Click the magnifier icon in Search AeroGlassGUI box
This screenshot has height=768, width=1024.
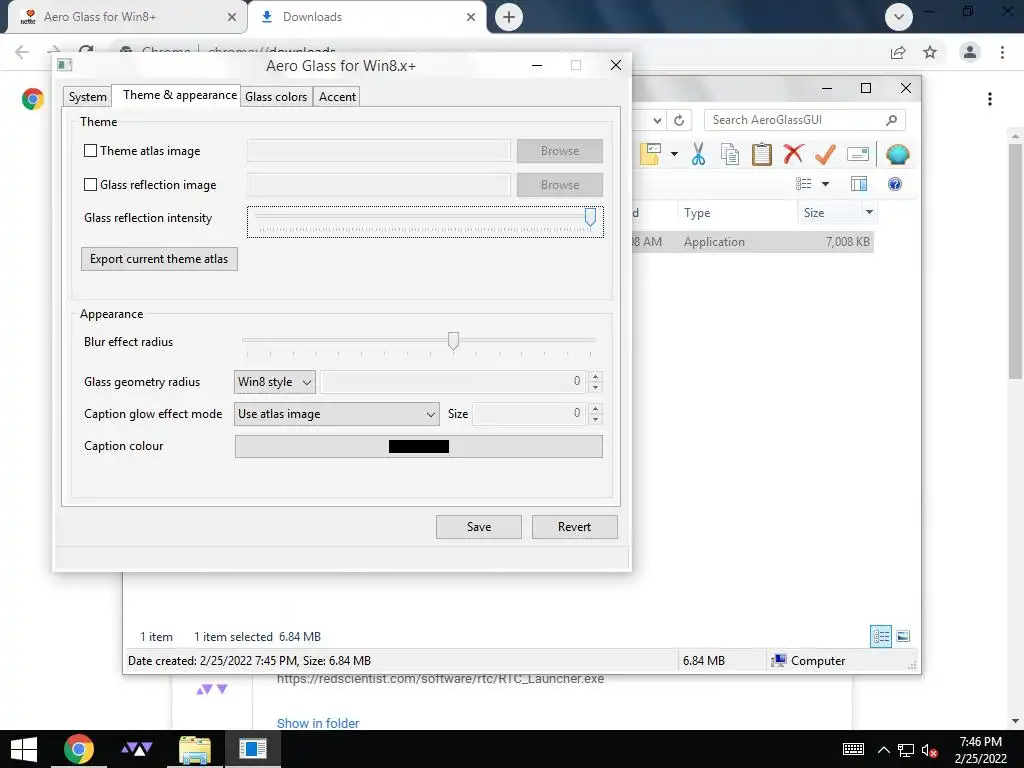tap(891, 120)
